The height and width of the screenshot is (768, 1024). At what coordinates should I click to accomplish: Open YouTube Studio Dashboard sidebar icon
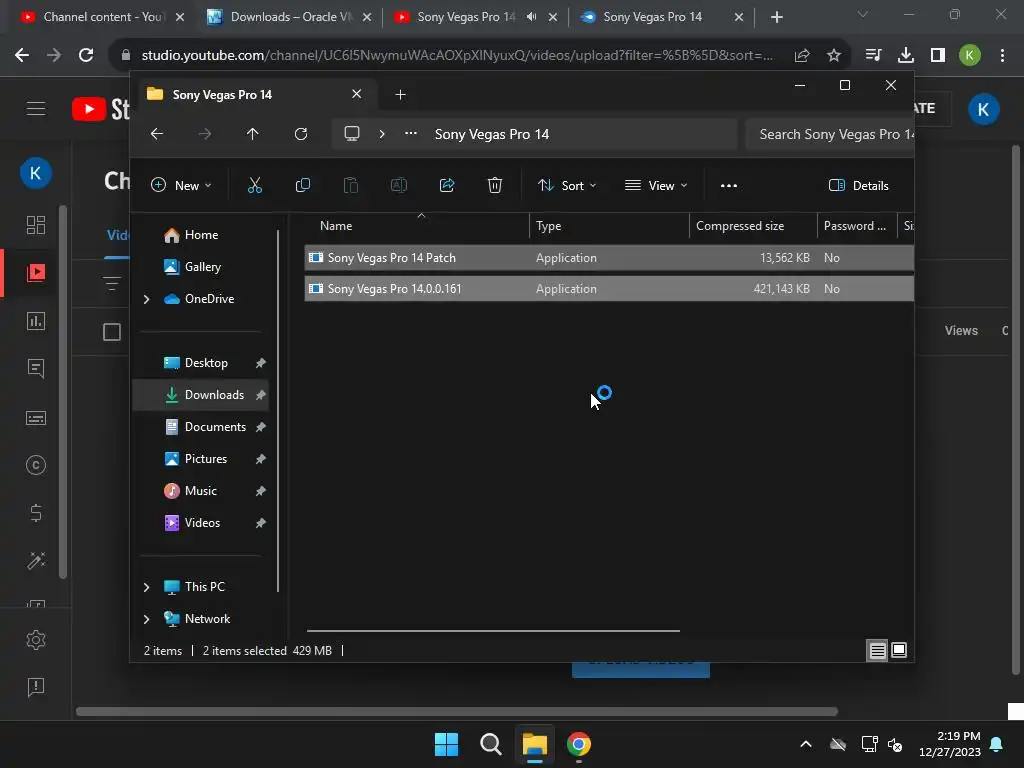[x=36, y=225]
